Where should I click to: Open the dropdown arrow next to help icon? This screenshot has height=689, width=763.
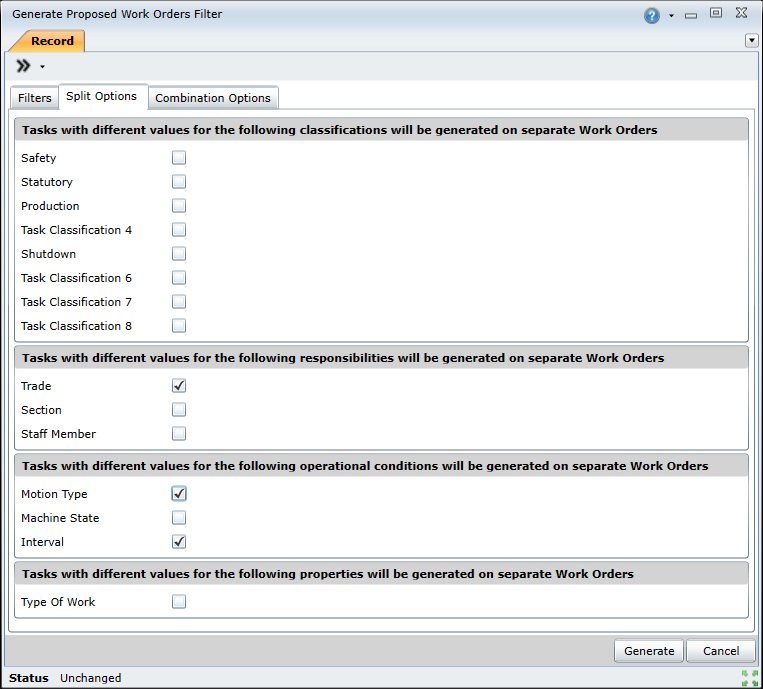tap(671, 16)
